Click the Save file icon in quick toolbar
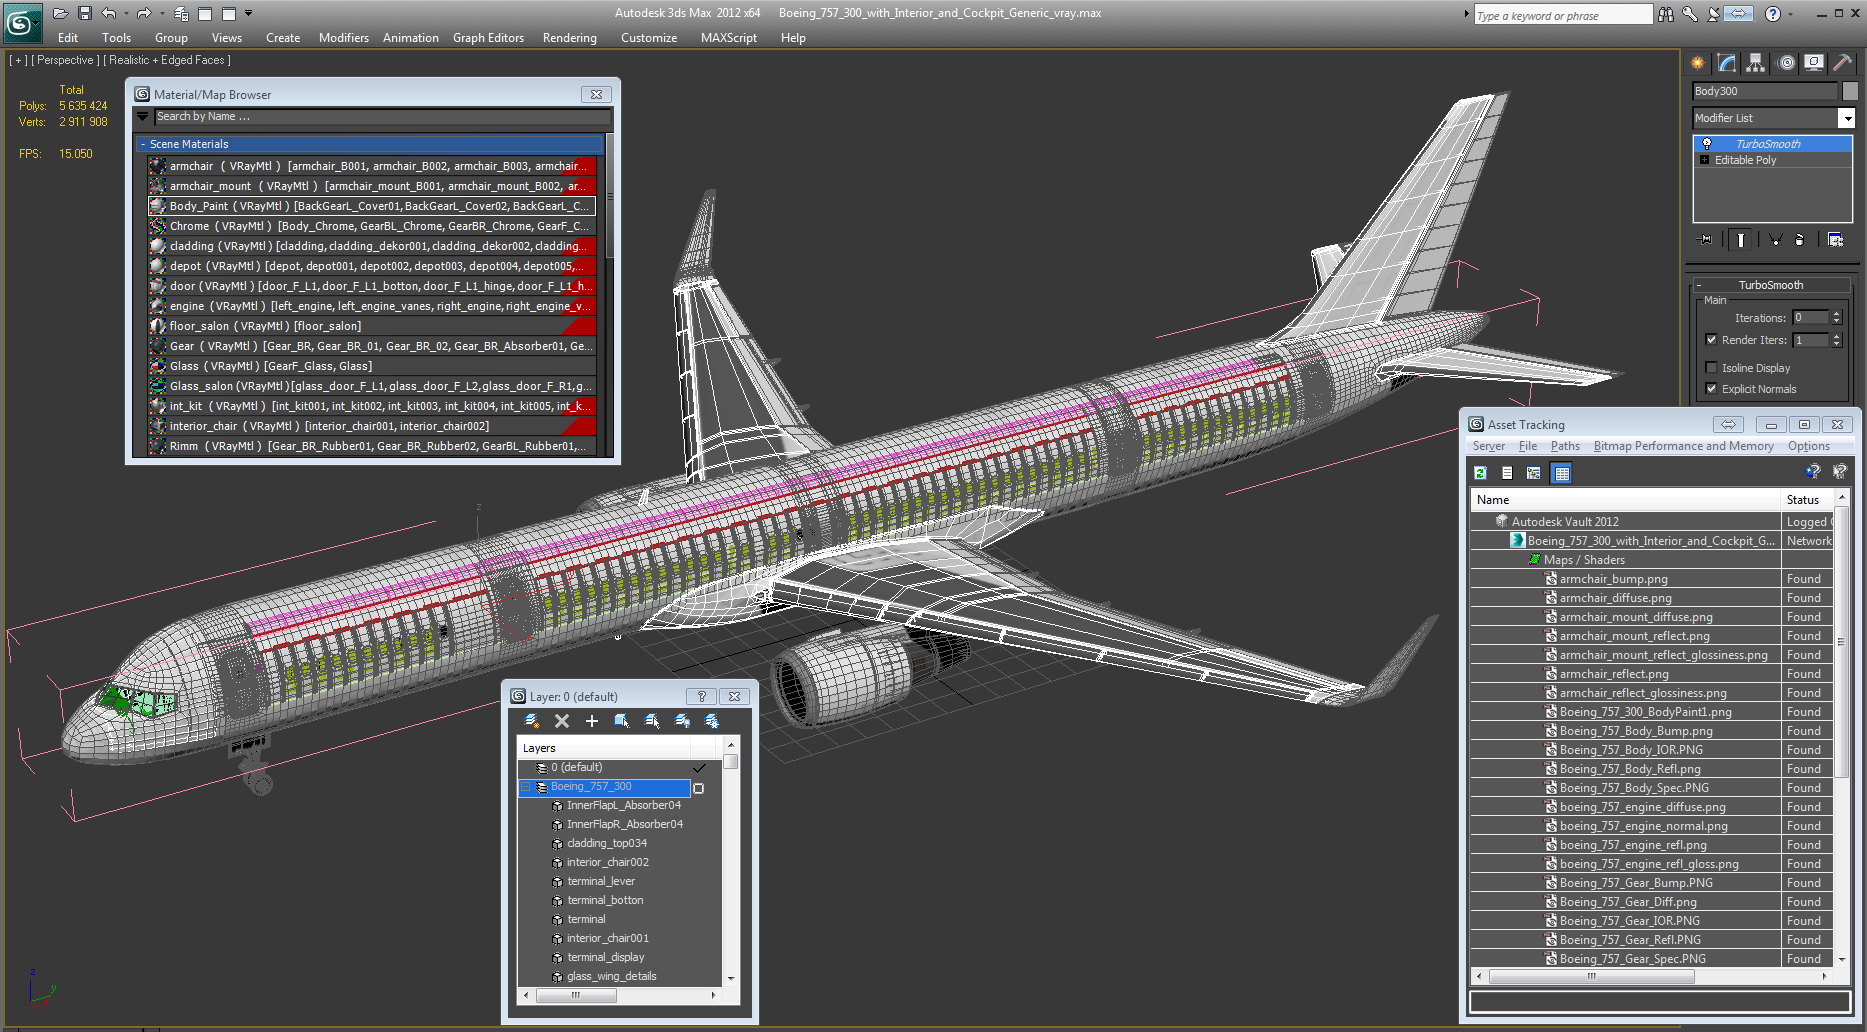The height and width of the screenshot is (1032, 1867). [85, 13]
